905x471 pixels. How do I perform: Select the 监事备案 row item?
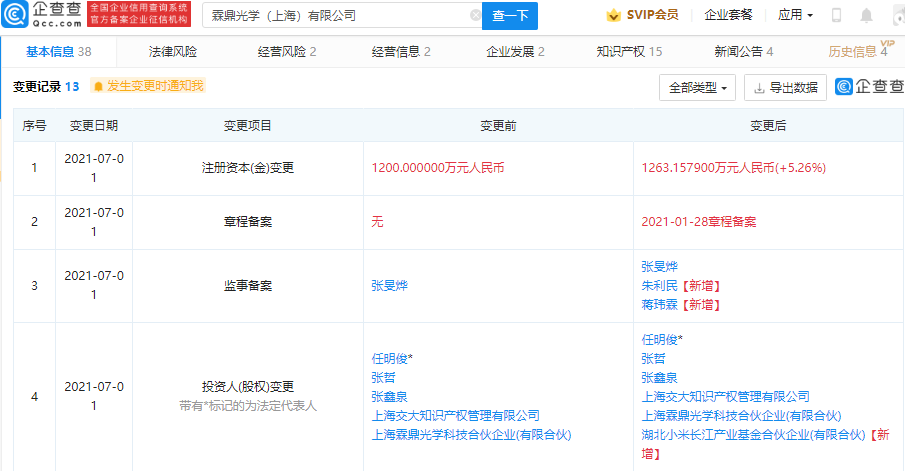tap(248, 286)
